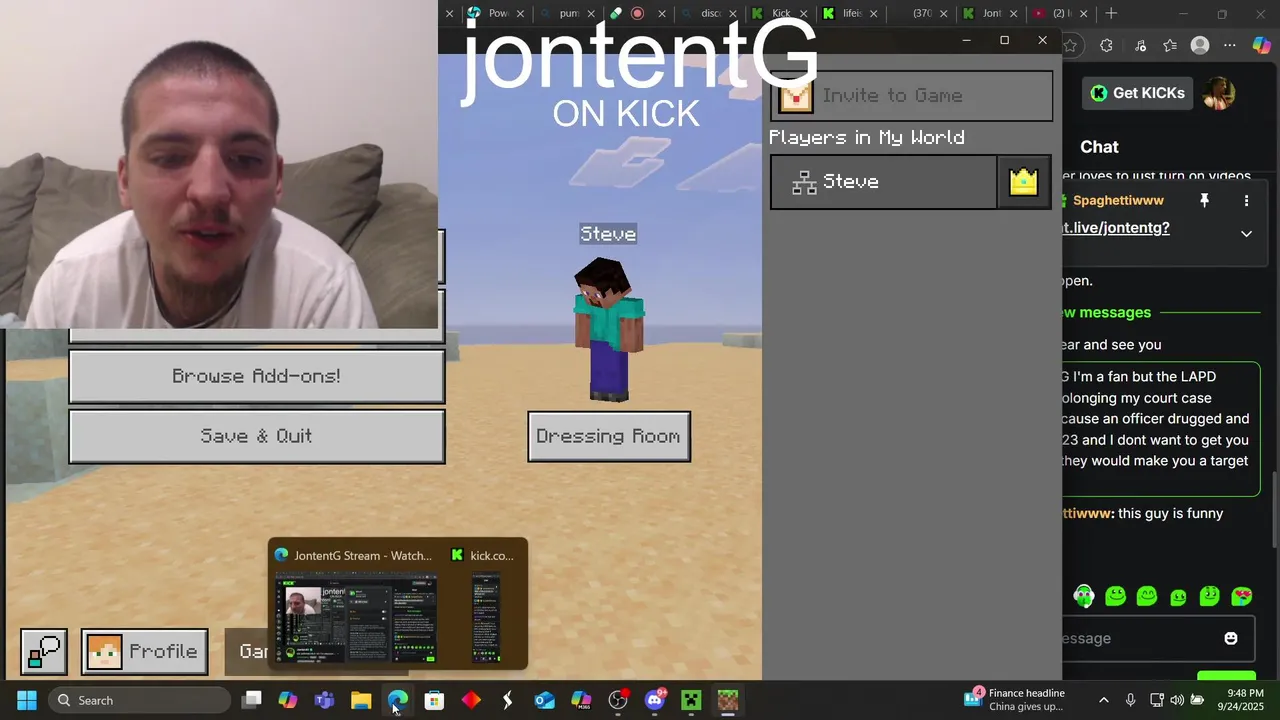Open the emoji picker in the message box

click(x=1231, y=638)
